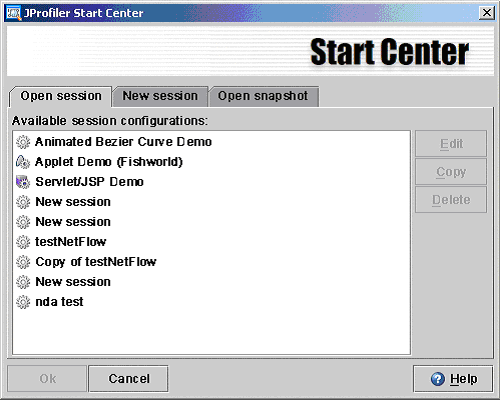Click gear icon beside Animated Bezier Curve Demo
Viewport: 500px width, 400px height.
pyautogui.click(x=23, y=142)
